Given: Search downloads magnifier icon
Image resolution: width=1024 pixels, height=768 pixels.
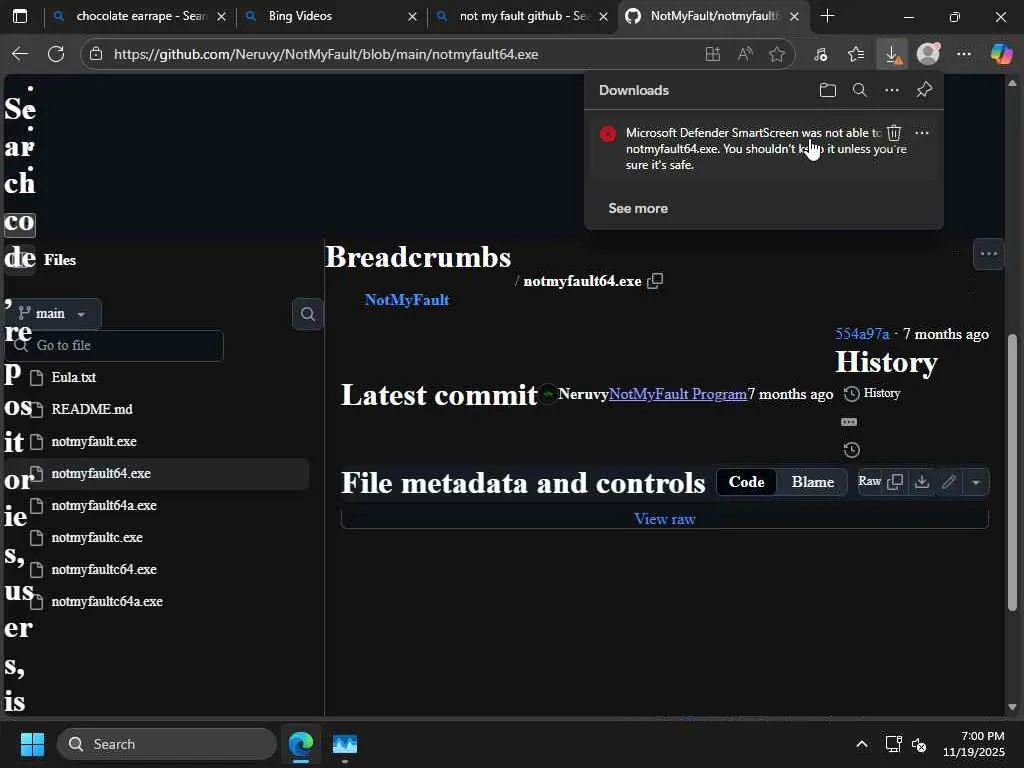Looking at the screenshot, I should tap(859, 90).
